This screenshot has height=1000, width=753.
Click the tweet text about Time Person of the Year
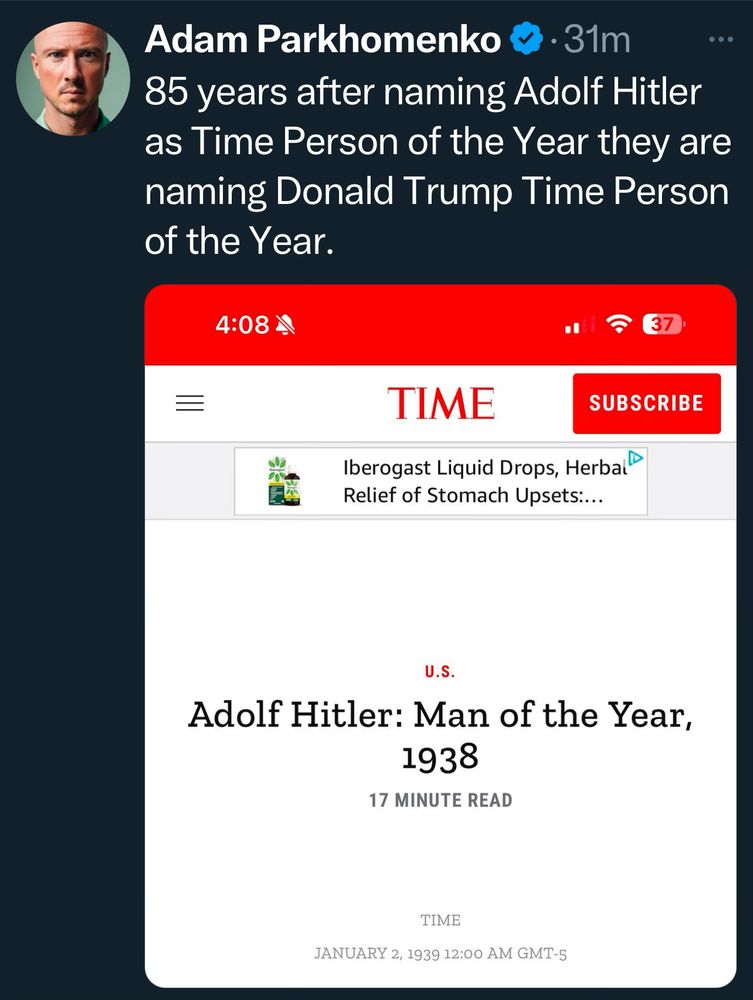pyautogui.click(x=437, y=166)
